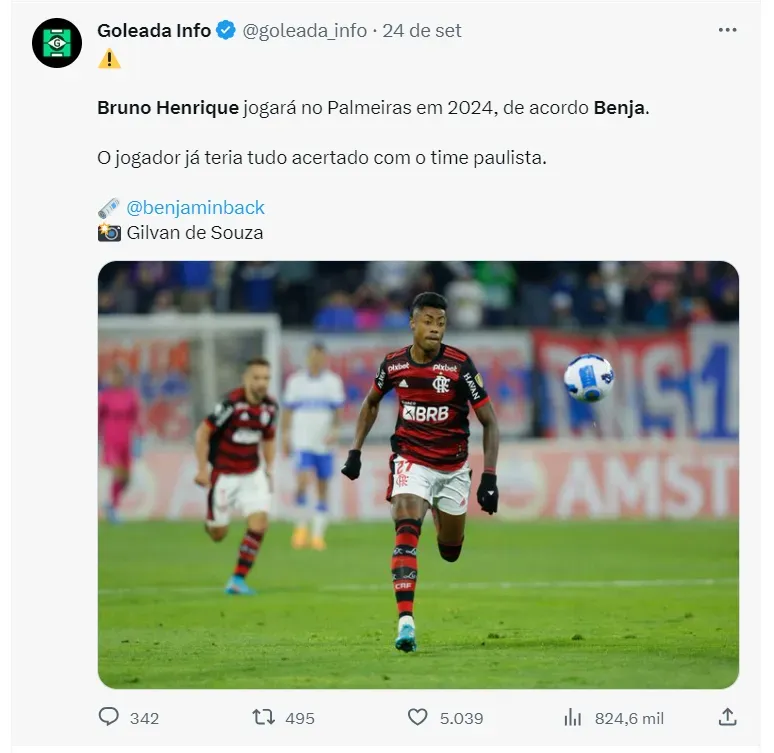
Task: View analytics via the bar chart icon
Action: [x=573, y=717]
